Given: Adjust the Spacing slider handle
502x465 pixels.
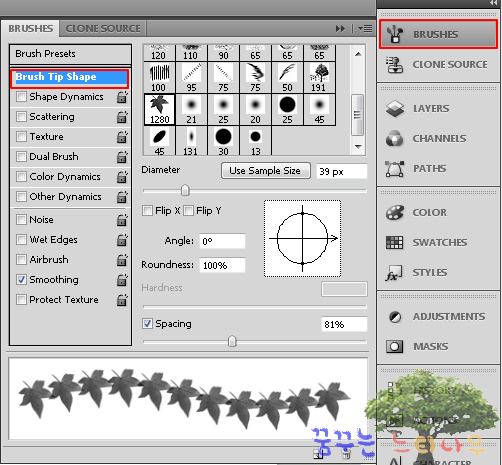Looking at the screenshot, I should (x=232, y=341).
